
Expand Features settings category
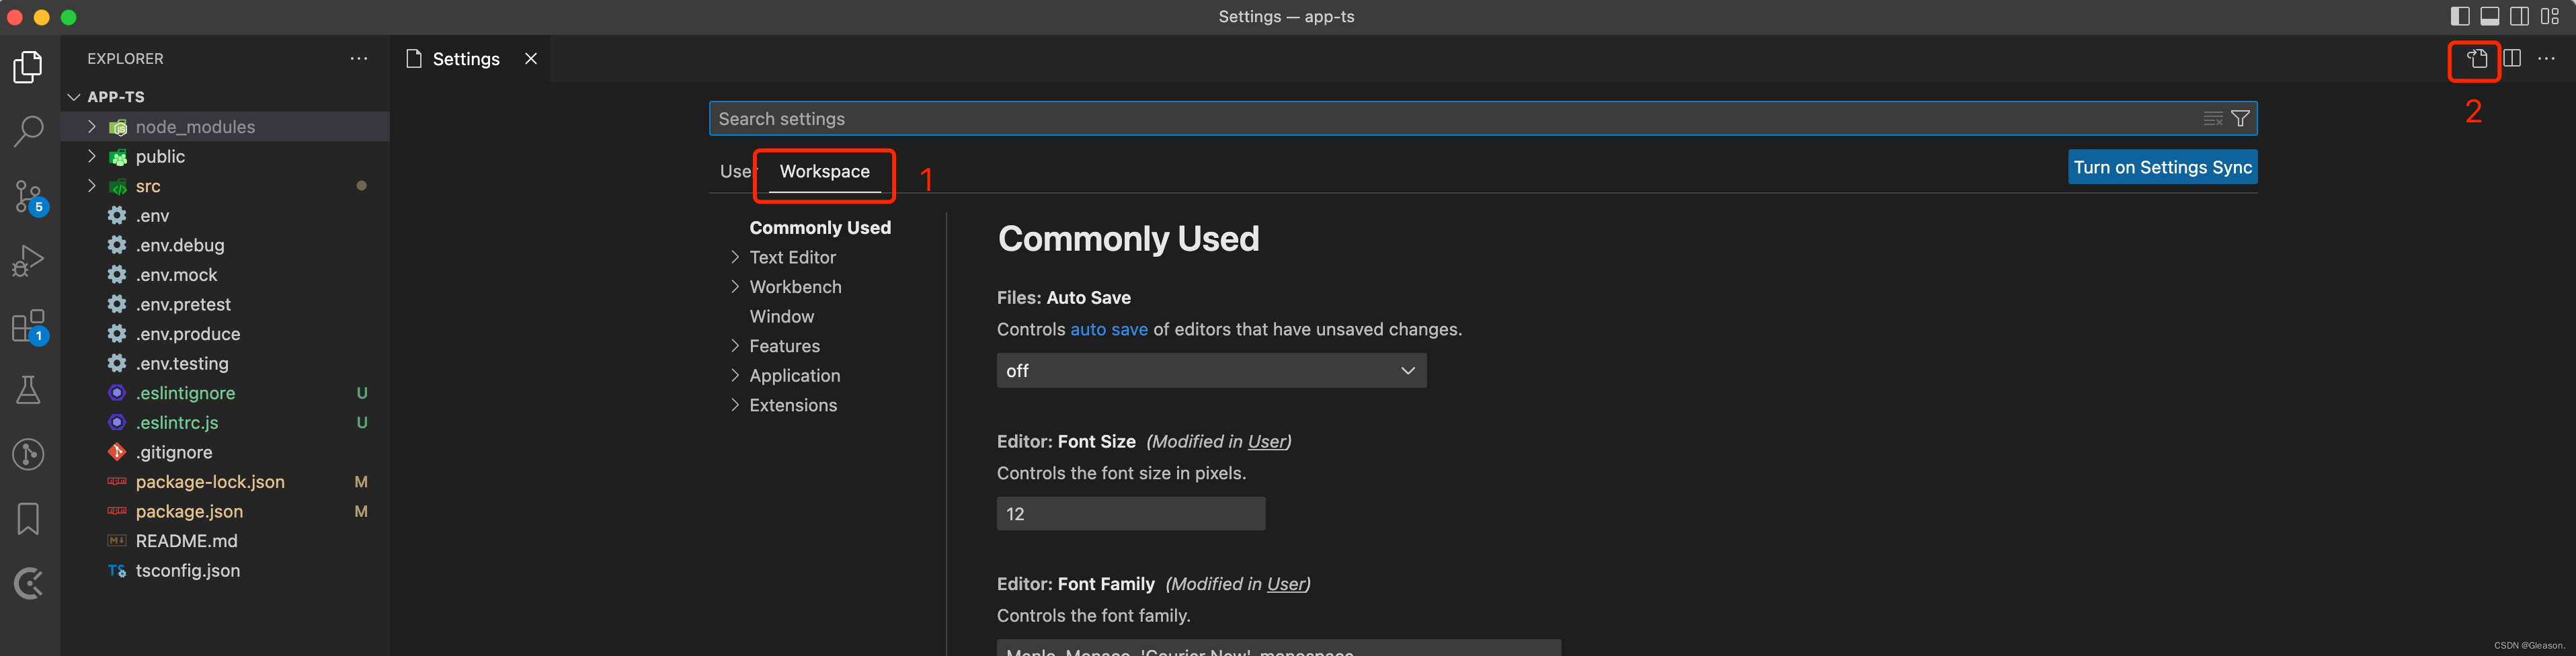pyautogui.click(x=735, y=346)
